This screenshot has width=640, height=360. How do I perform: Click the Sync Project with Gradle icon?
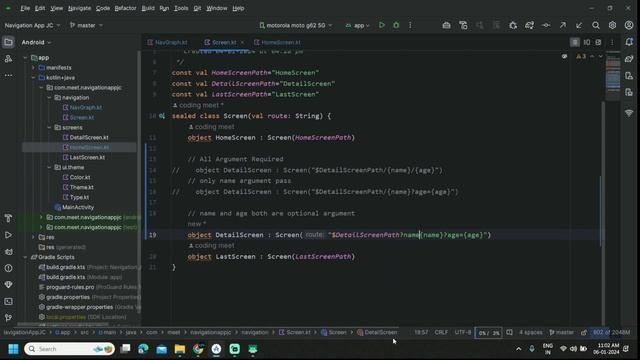point(529,25)
